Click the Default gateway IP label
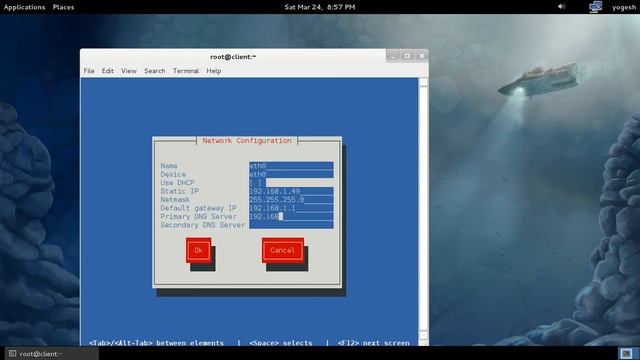Viewport: 640px width, 360px height. click(198, 208)
